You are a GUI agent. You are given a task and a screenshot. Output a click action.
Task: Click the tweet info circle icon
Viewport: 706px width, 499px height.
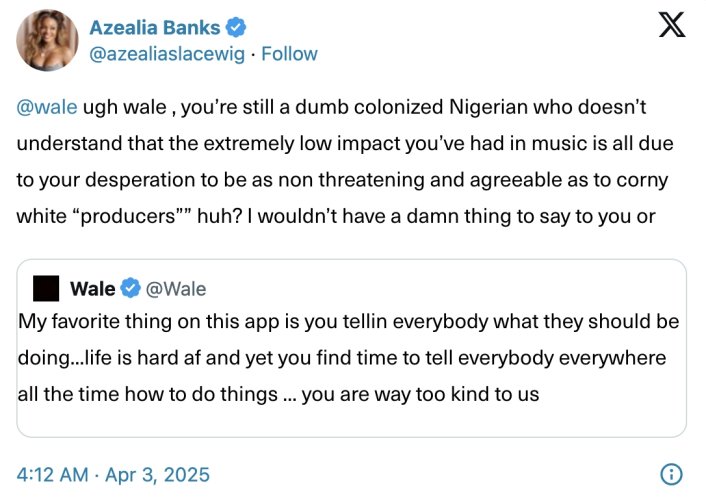[673, 473]
